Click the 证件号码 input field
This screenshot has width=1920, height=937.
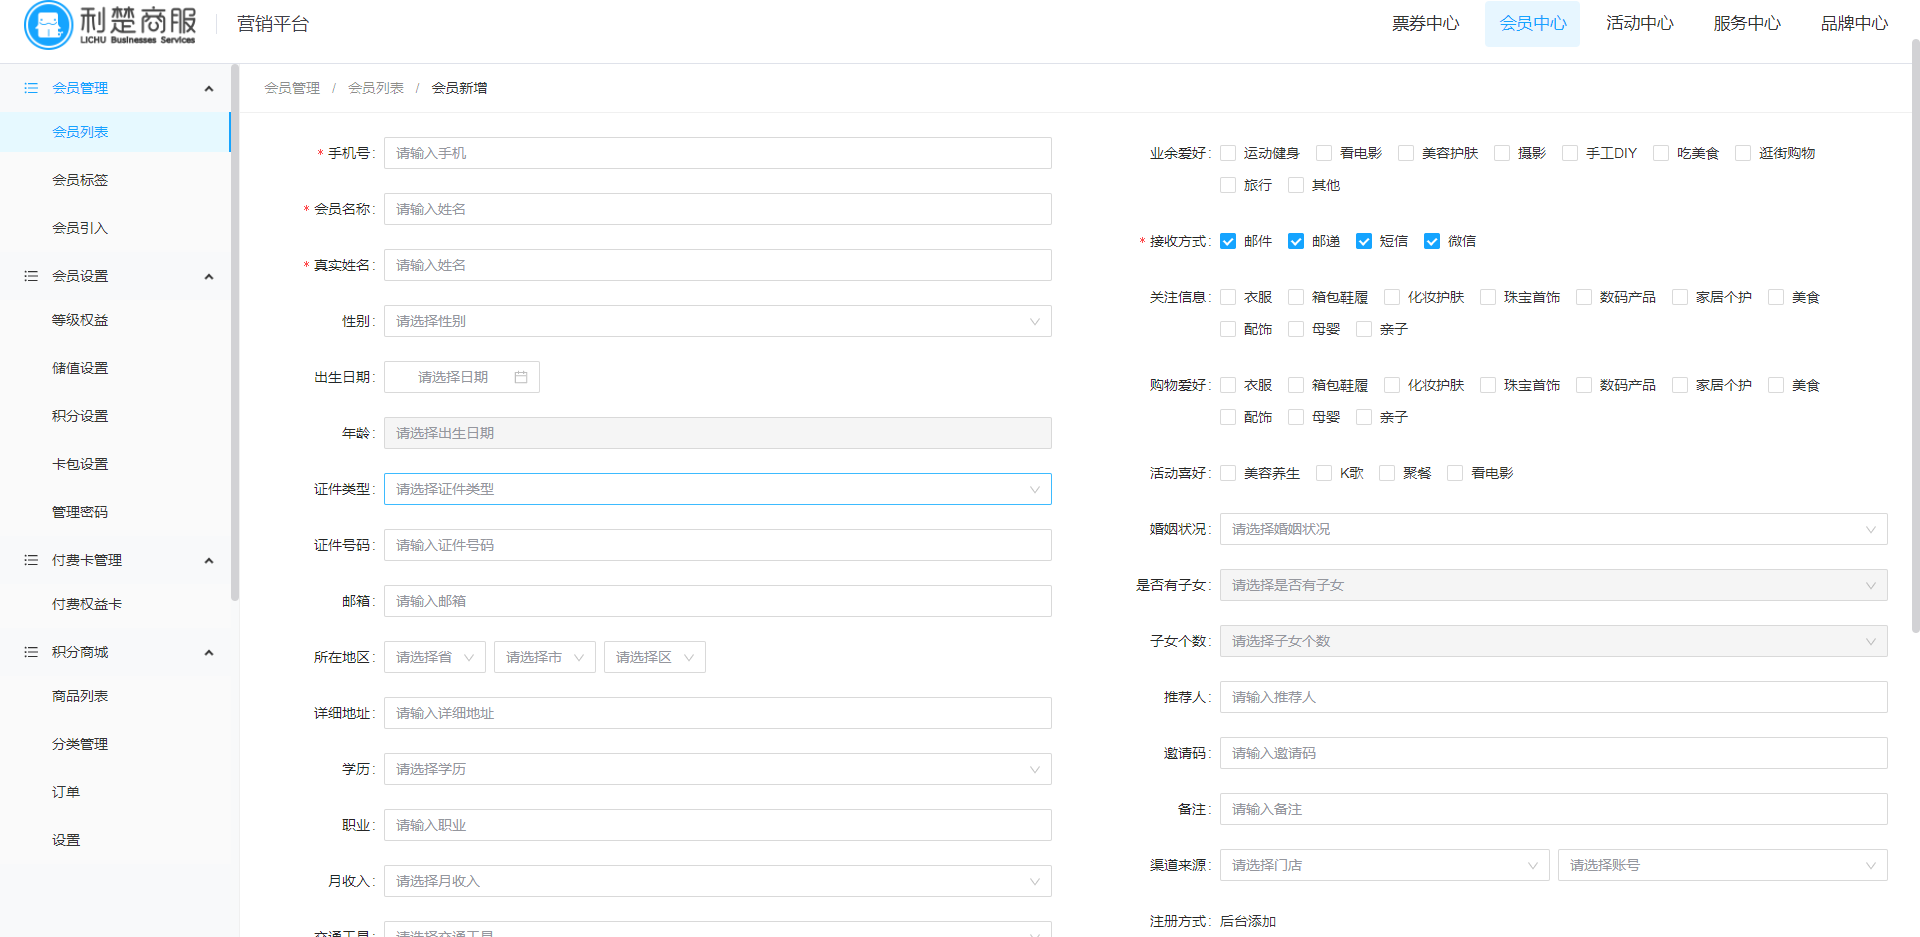(718, 545)
